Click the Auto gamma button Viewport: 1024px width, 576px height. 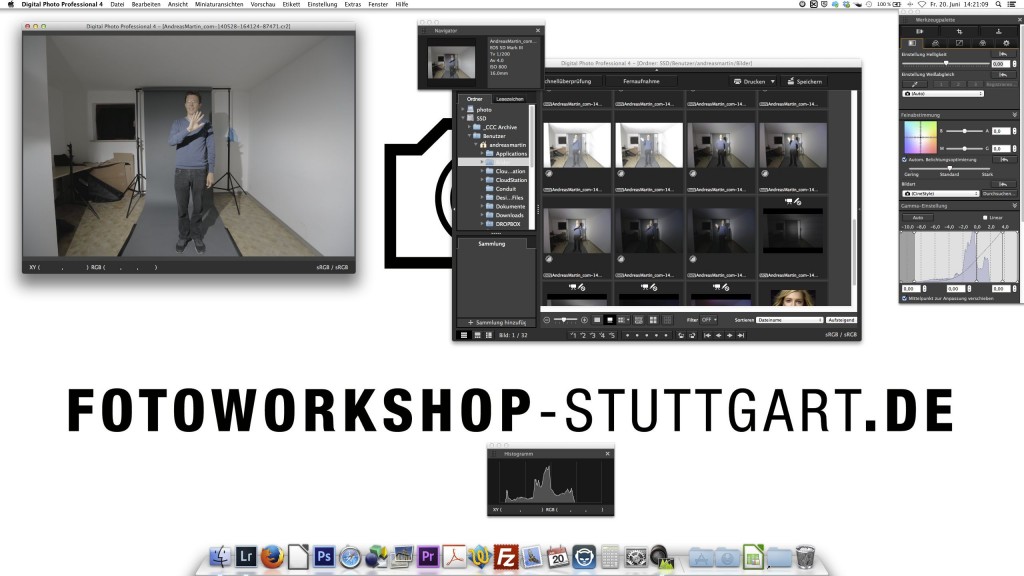[918, 217]
